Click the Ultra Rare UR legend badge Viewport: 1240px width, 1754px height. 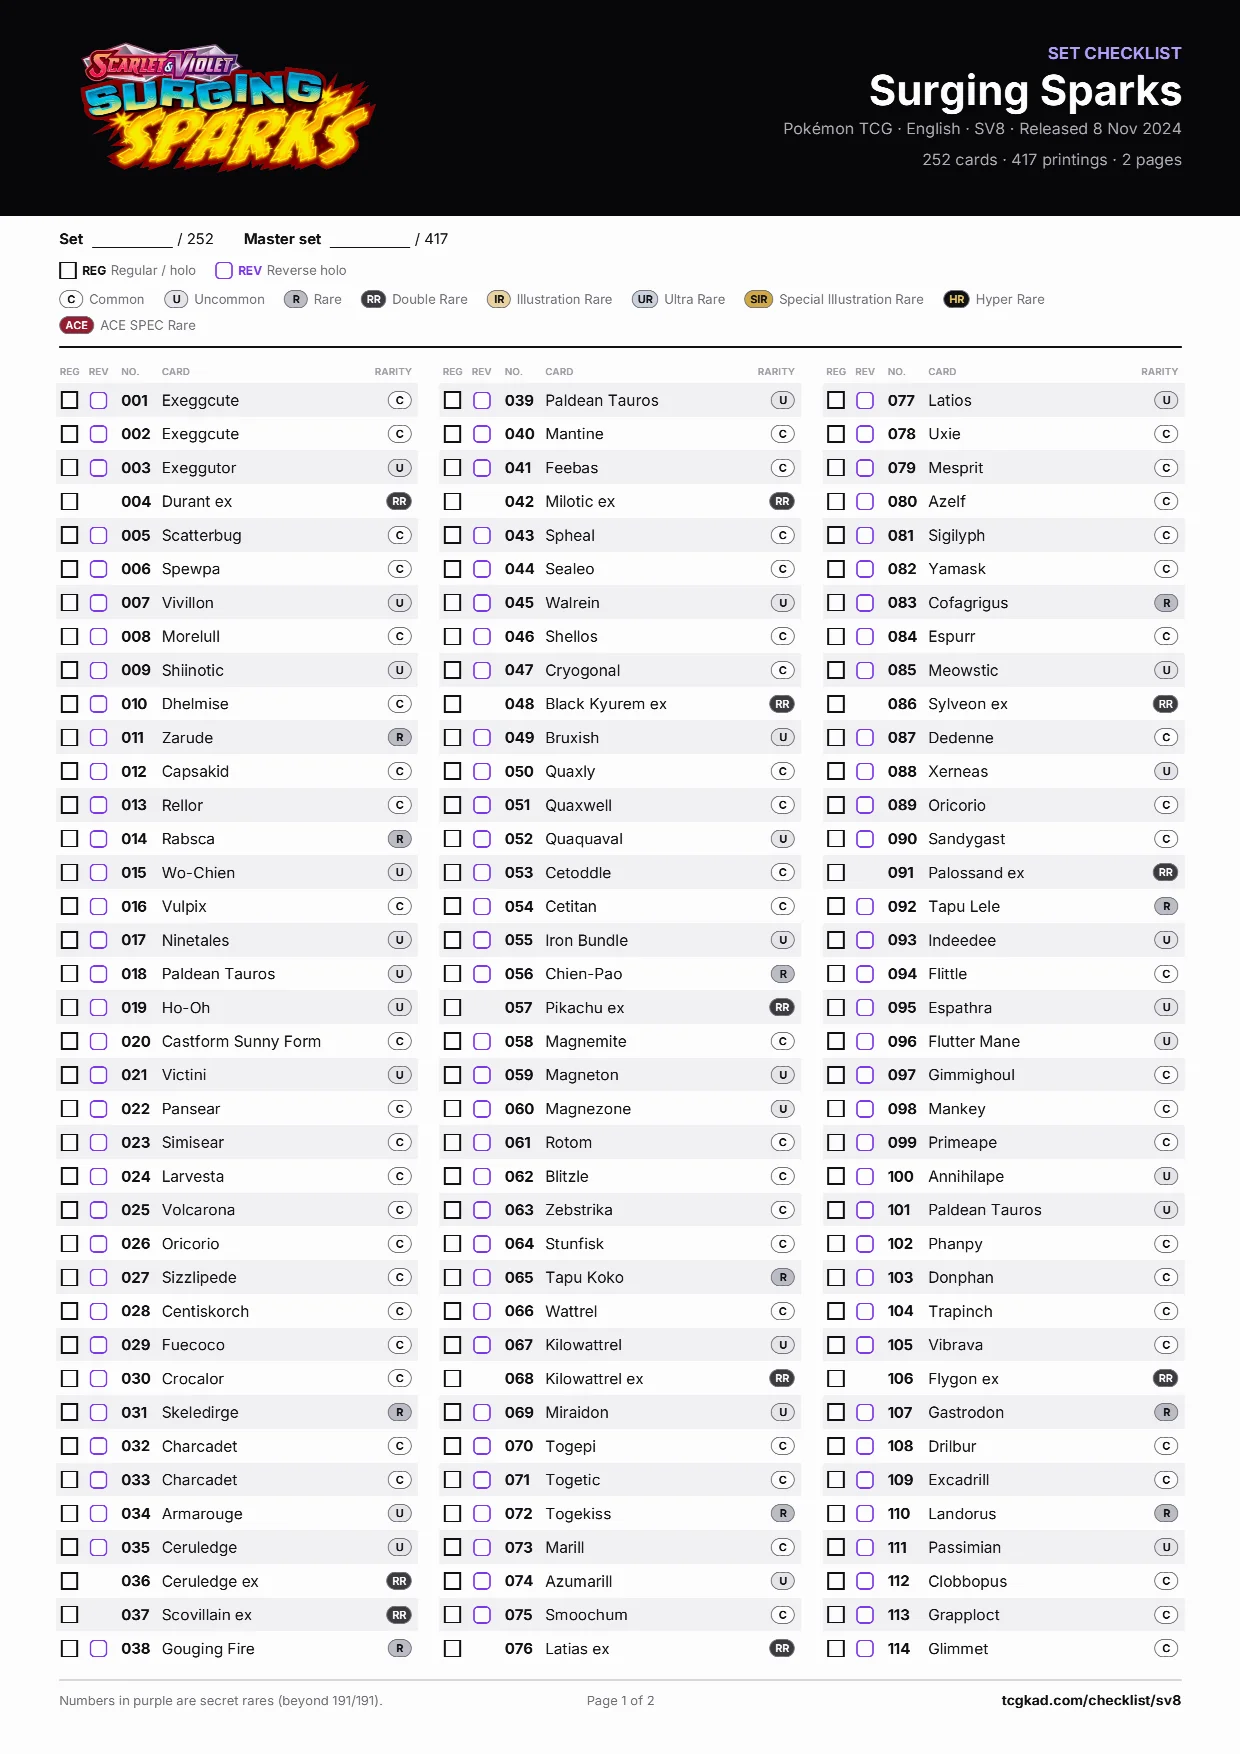(645, 299)
